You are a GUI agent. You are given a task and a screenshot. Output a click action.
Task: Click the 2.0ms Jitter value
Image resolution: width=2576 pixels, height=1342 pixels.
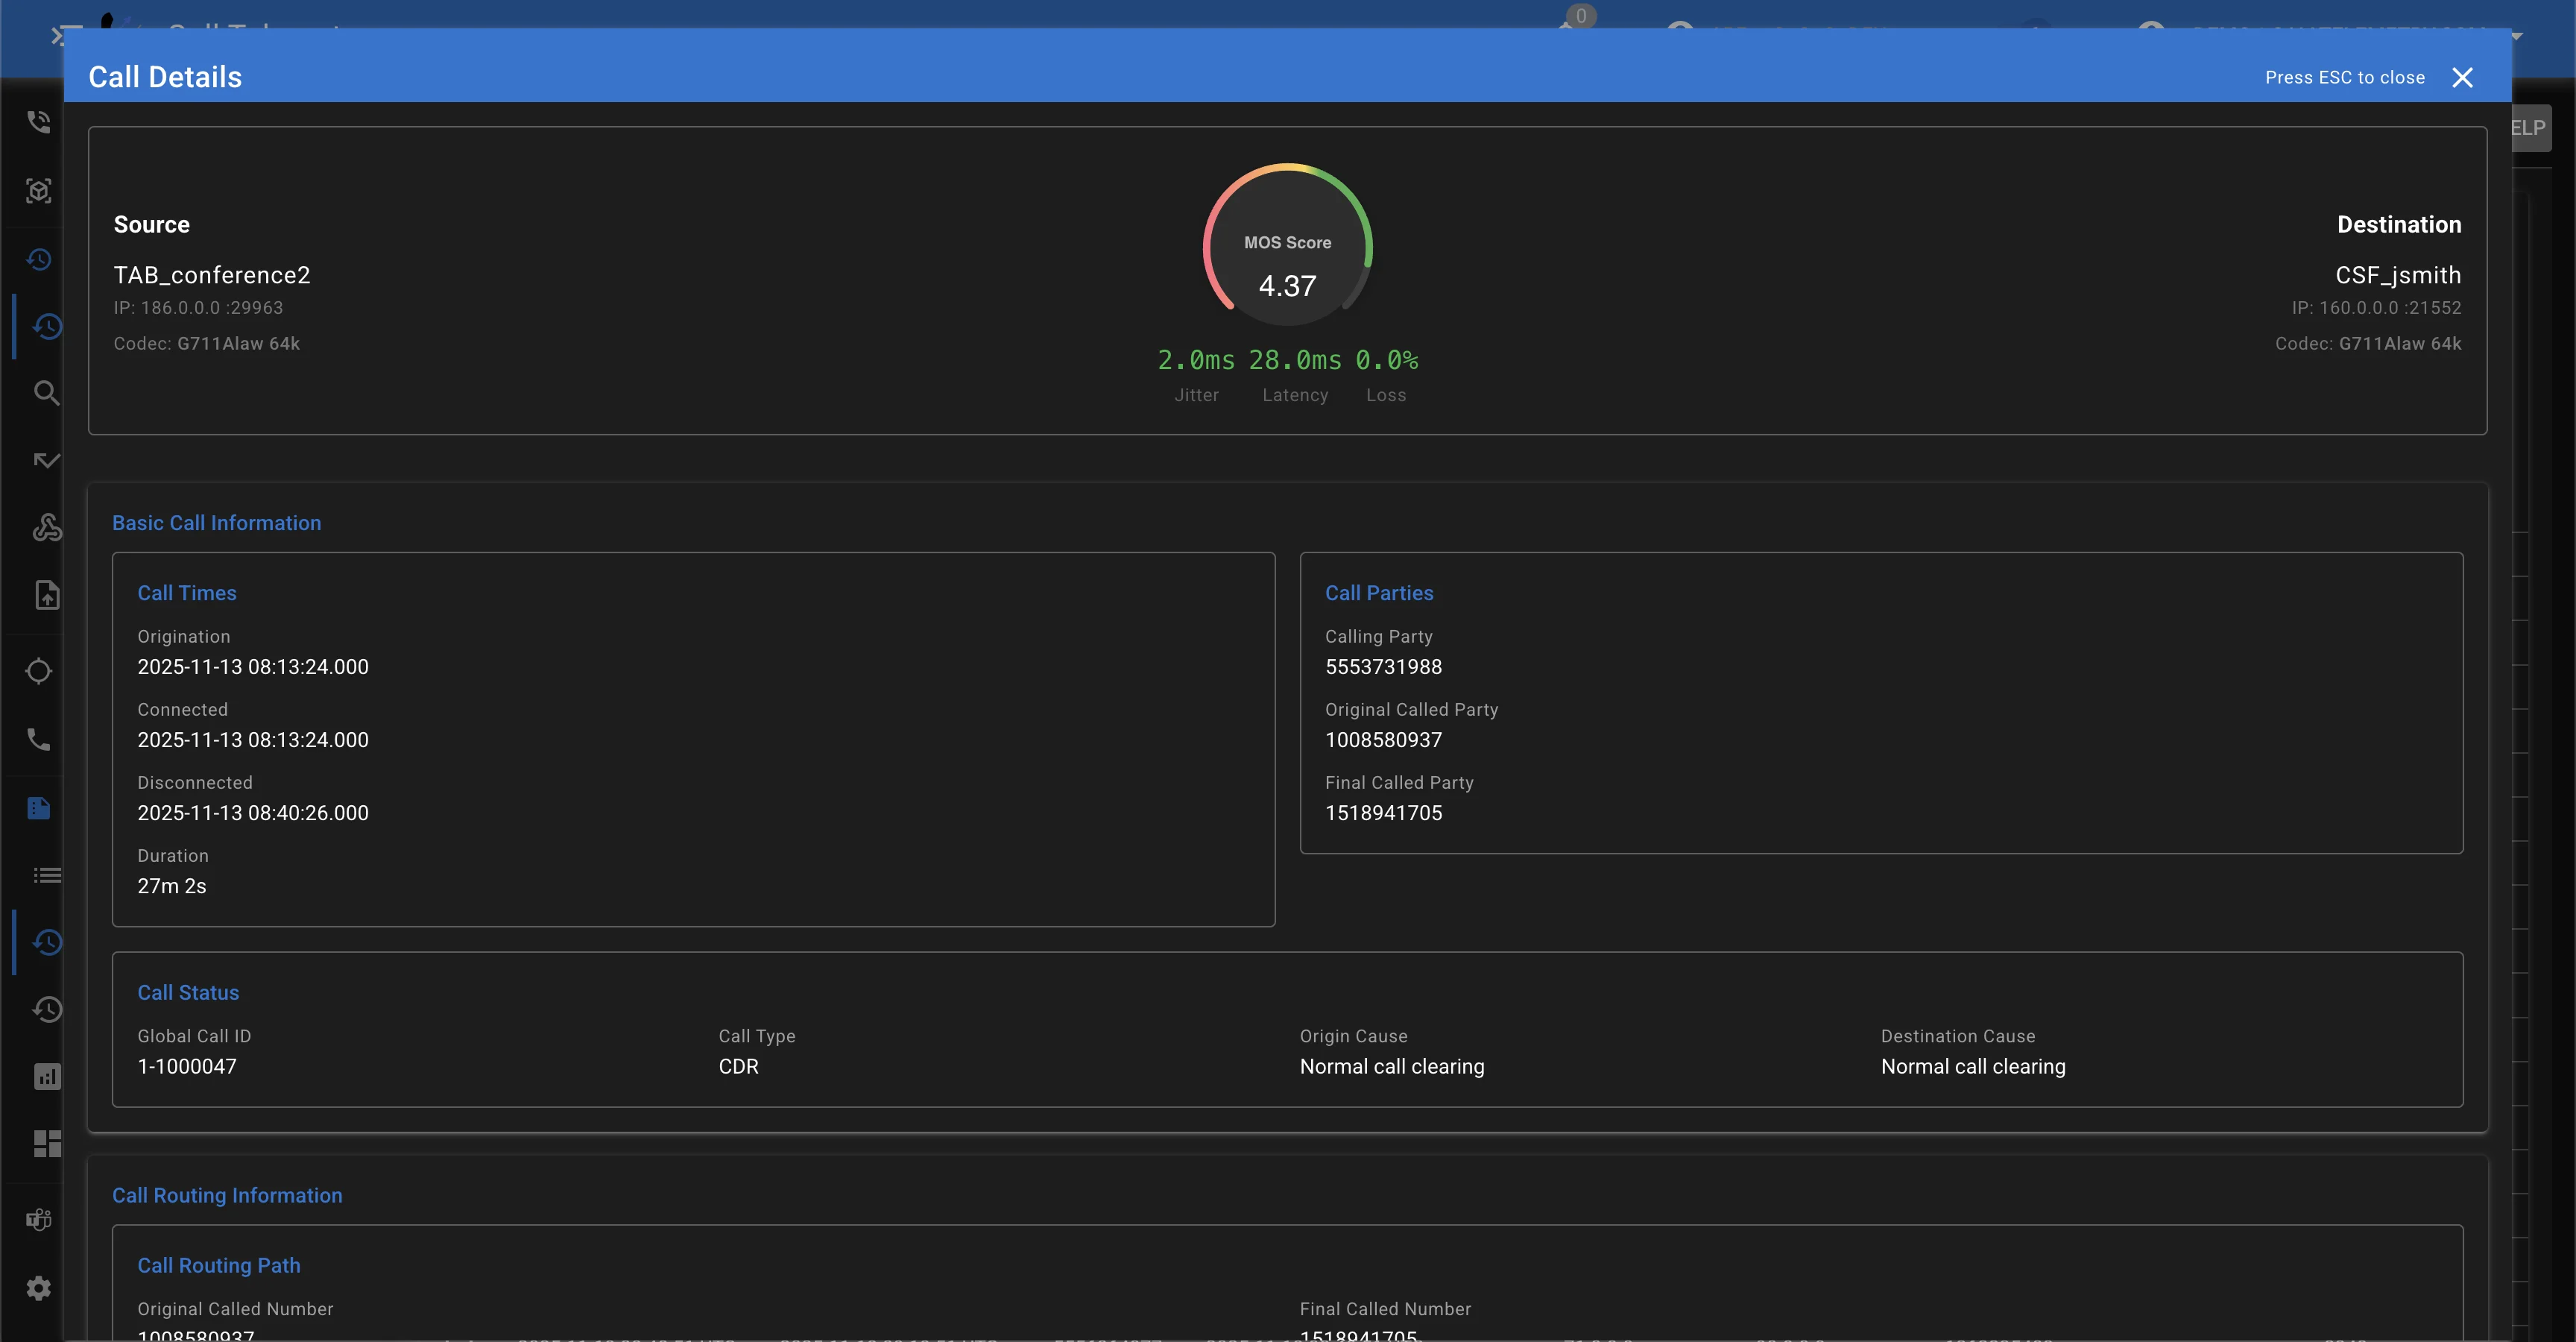(1196, 360)
